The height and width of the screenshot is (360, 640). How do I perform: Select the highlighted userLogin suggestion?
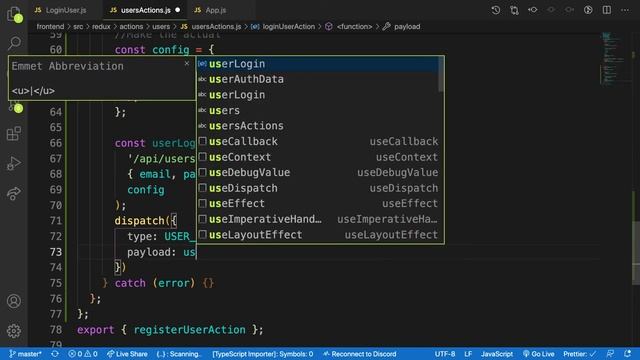(318, 64)
